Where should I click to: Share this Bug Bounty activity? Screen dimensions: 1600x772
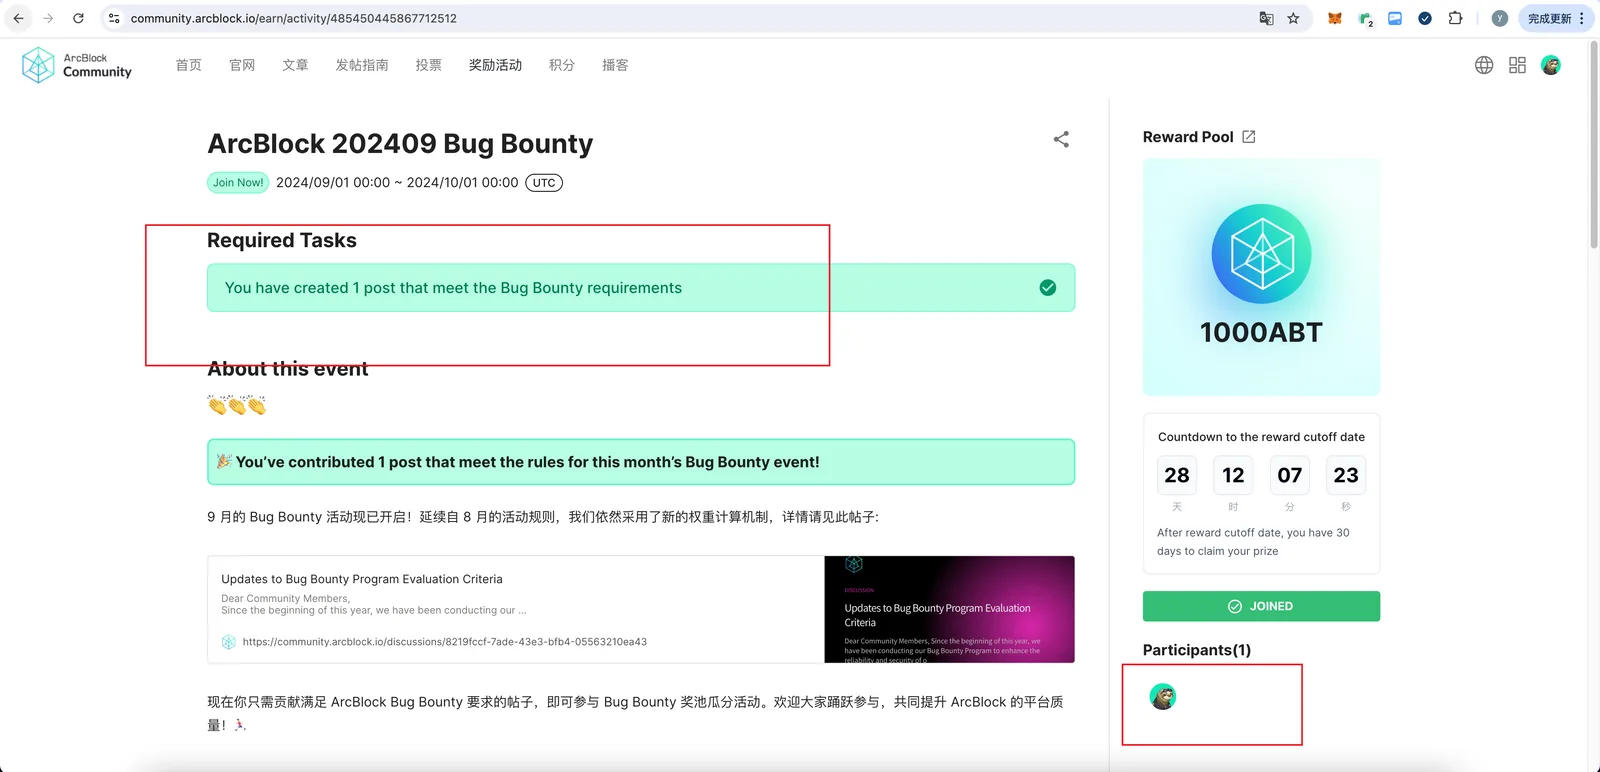[1061, 139]
